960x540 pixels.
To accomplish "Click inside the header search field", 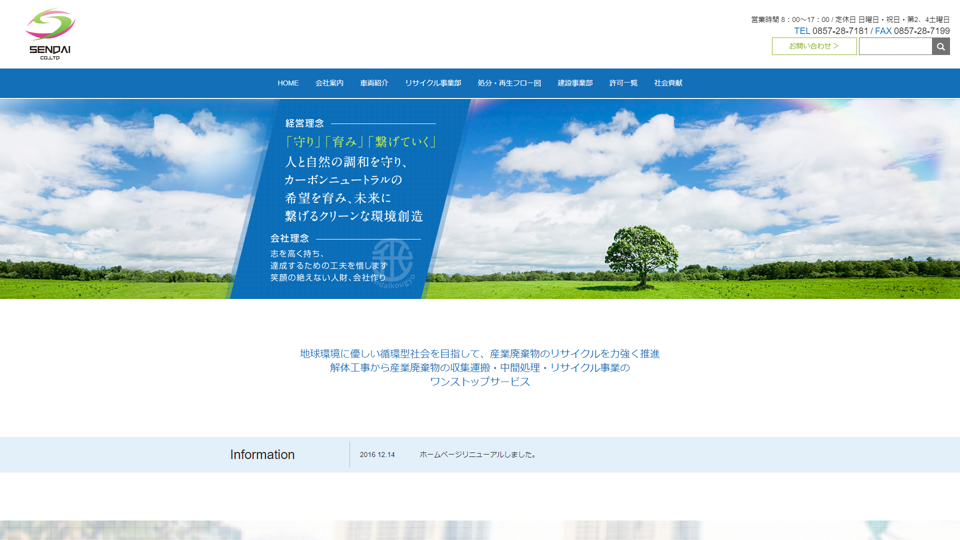I will 895,47.
